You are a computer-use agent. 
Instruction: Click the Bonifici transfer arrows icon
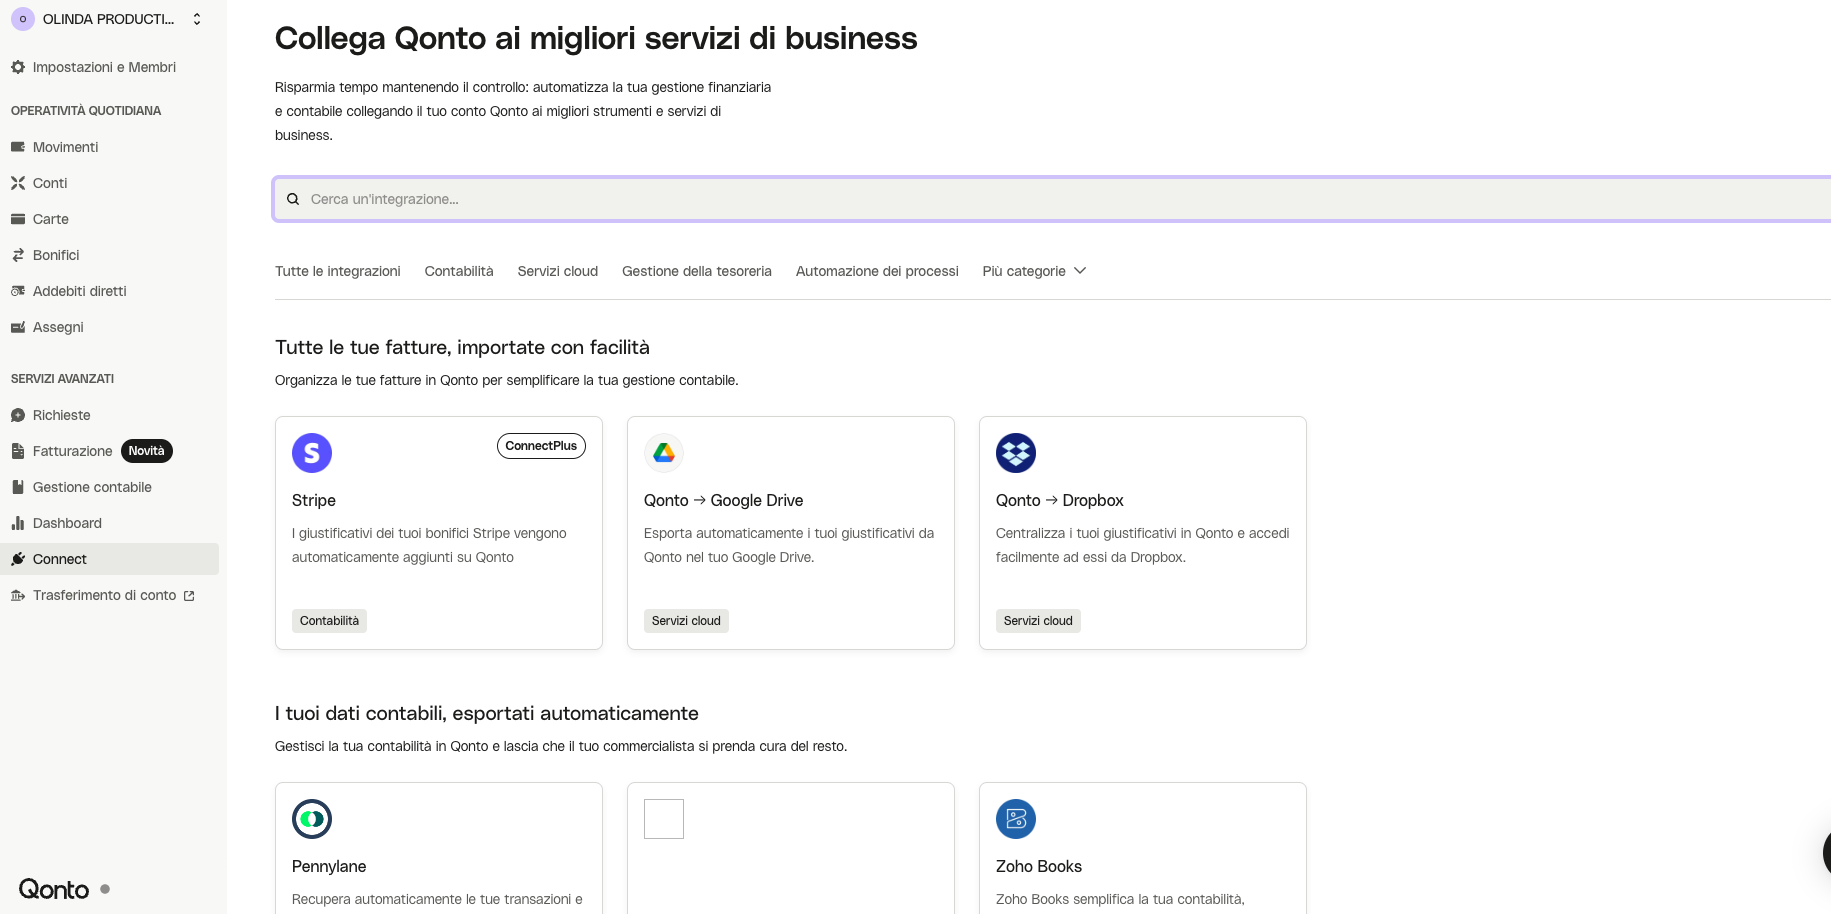(x=18, y=255)
